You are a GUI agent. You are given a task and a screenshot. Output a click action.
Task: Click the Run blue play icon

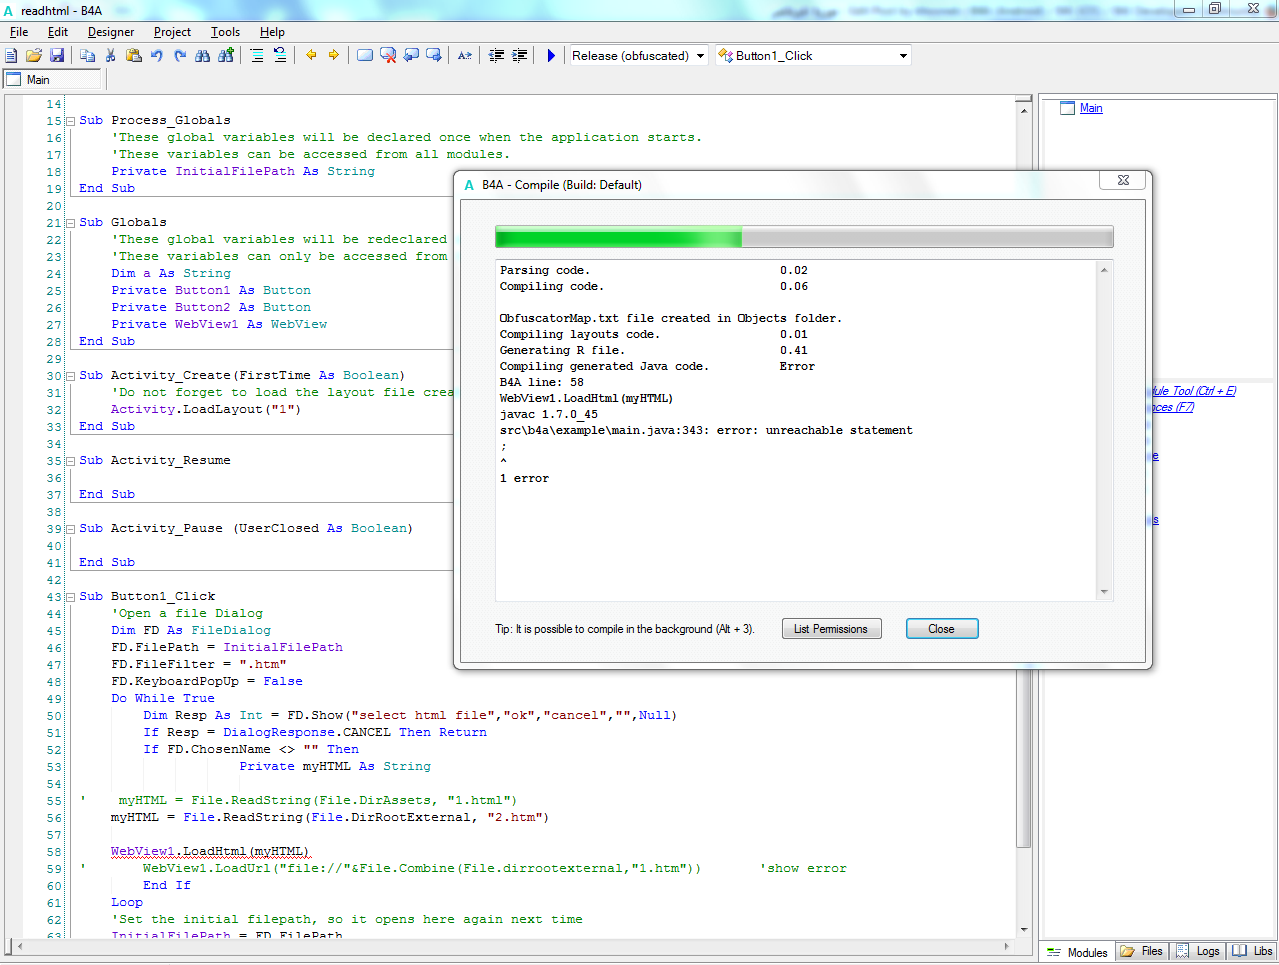pyautogui.click(x=551, y=56)
